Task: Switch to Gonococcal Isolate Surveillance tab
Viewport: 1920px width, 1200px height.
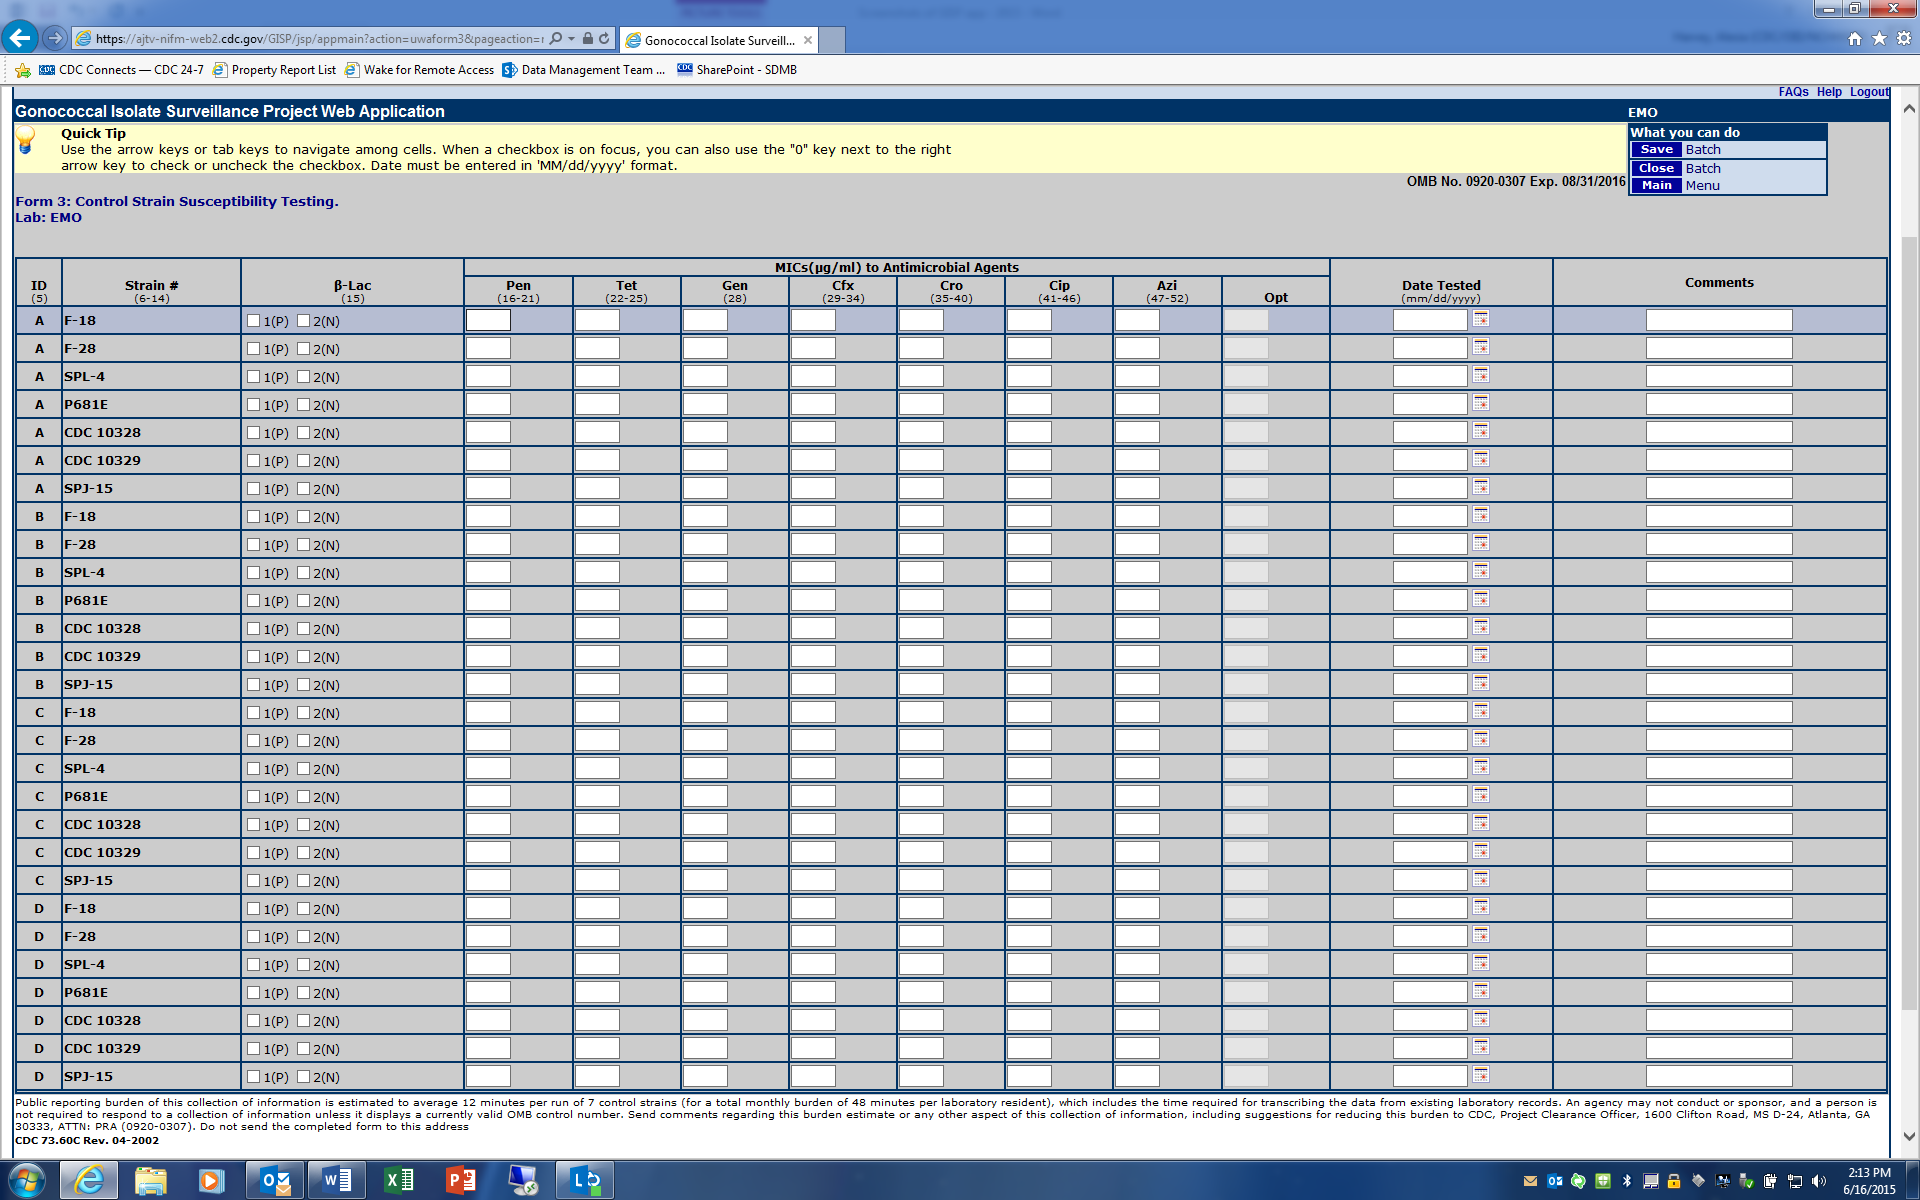Action: point(718,40)
